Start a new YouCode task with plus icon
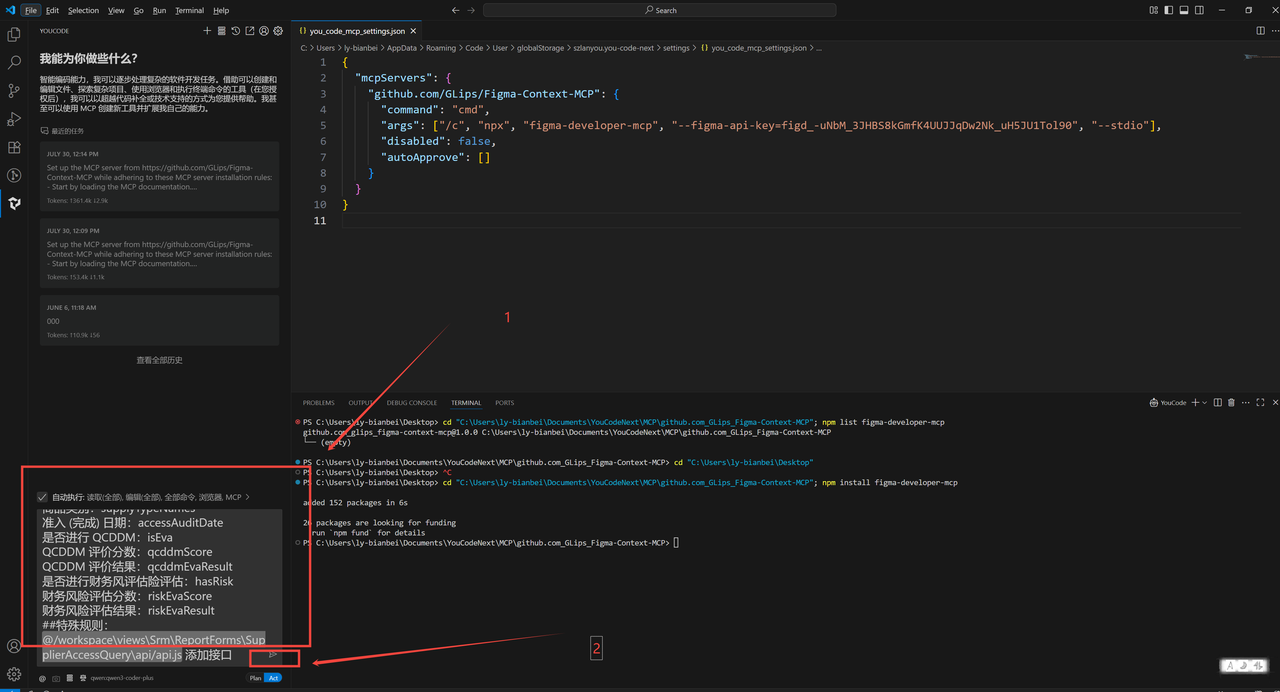This screenshot has height=692, width=1280. coord(207,31)
